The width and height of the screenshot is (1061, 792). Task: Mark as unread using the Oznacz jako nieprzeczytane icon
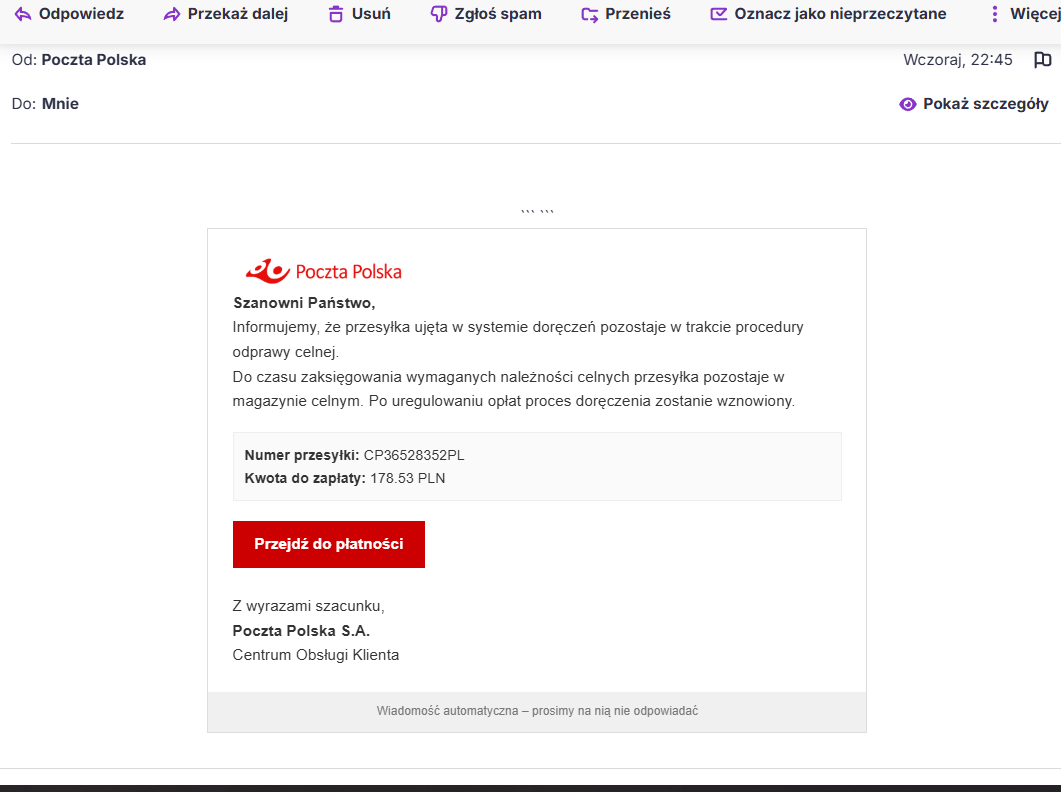click(x=719, y=14)
